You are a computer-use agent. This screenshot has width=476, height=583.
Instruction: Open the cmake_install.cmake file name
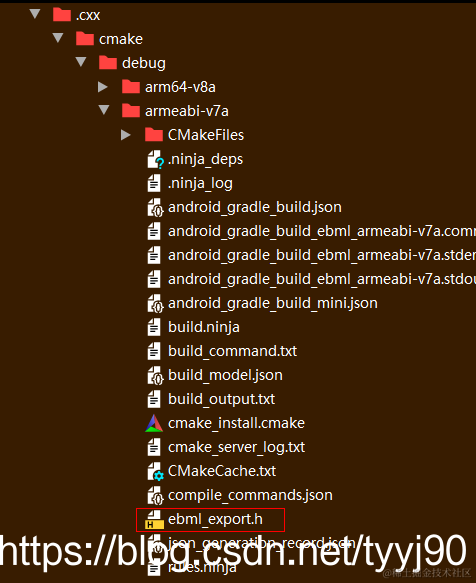(x=236, y=423)
